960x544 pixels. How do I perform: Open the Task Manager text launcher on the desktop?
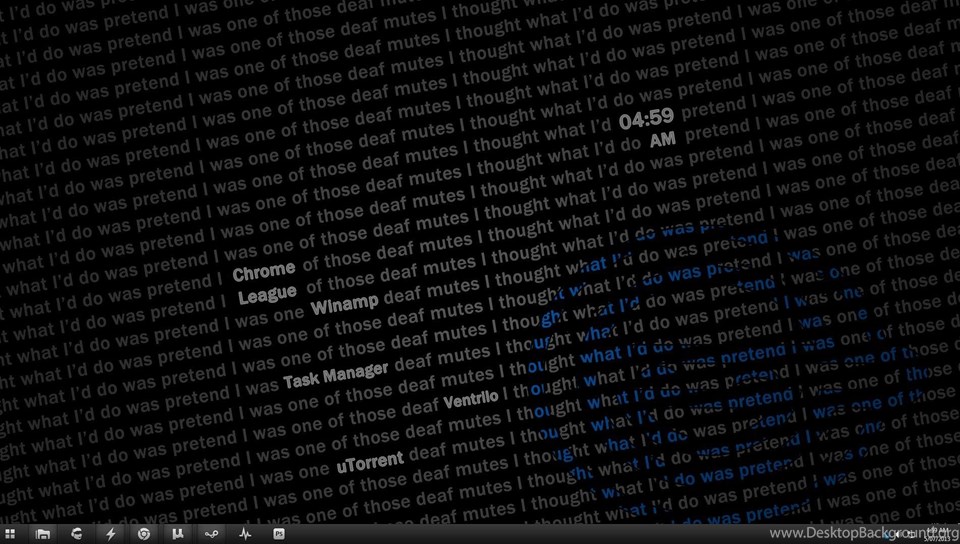[x=336, y=376]
